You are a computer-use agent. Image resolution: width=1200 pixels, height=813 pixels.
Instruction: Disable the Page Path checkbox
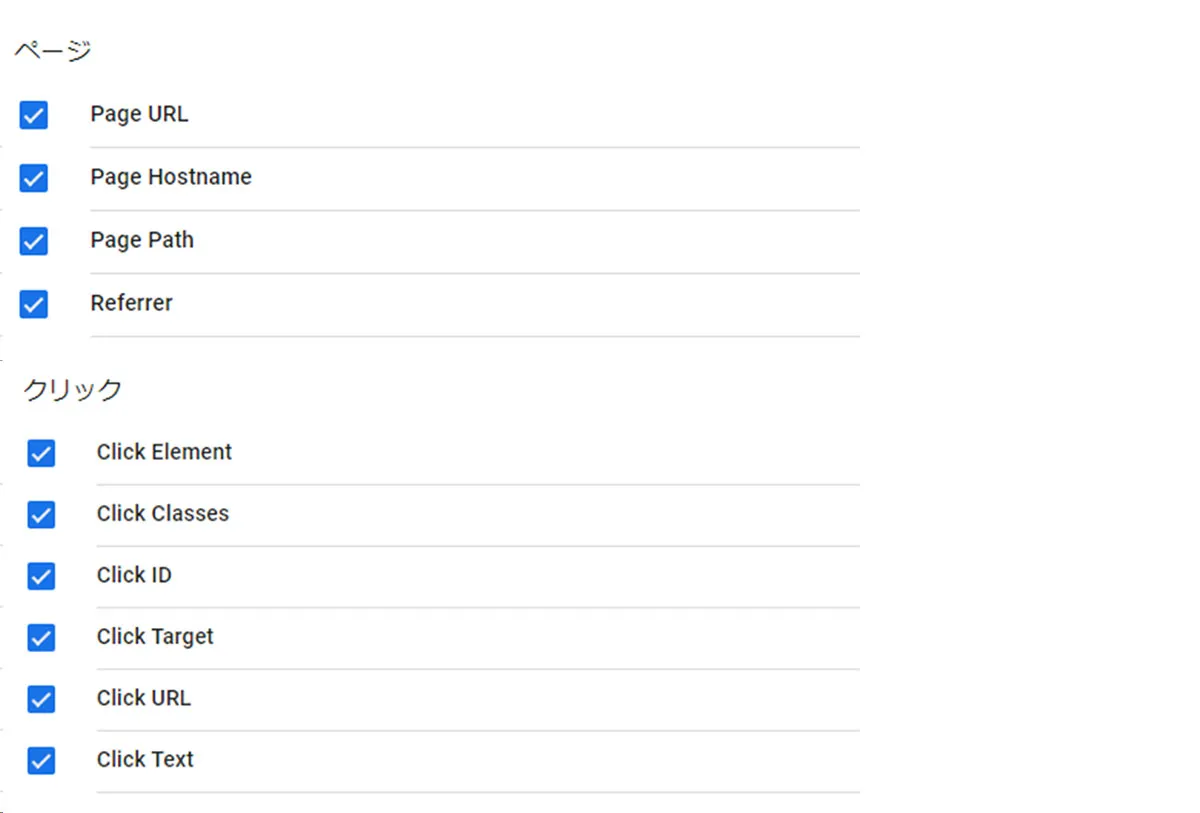(34, 241)
